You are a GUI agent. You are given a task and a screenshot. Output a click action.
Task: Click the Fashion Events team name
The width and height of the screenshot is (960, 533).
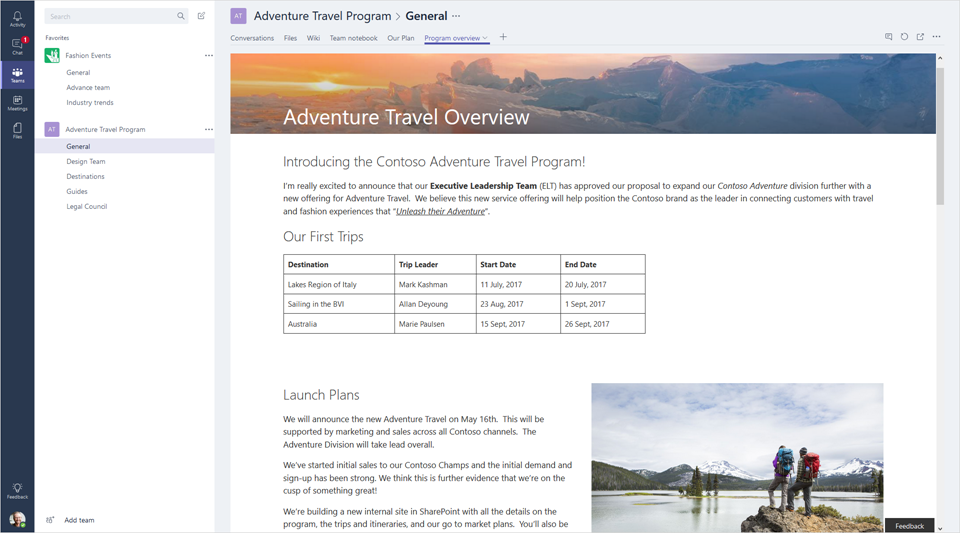tap(88, 56)
